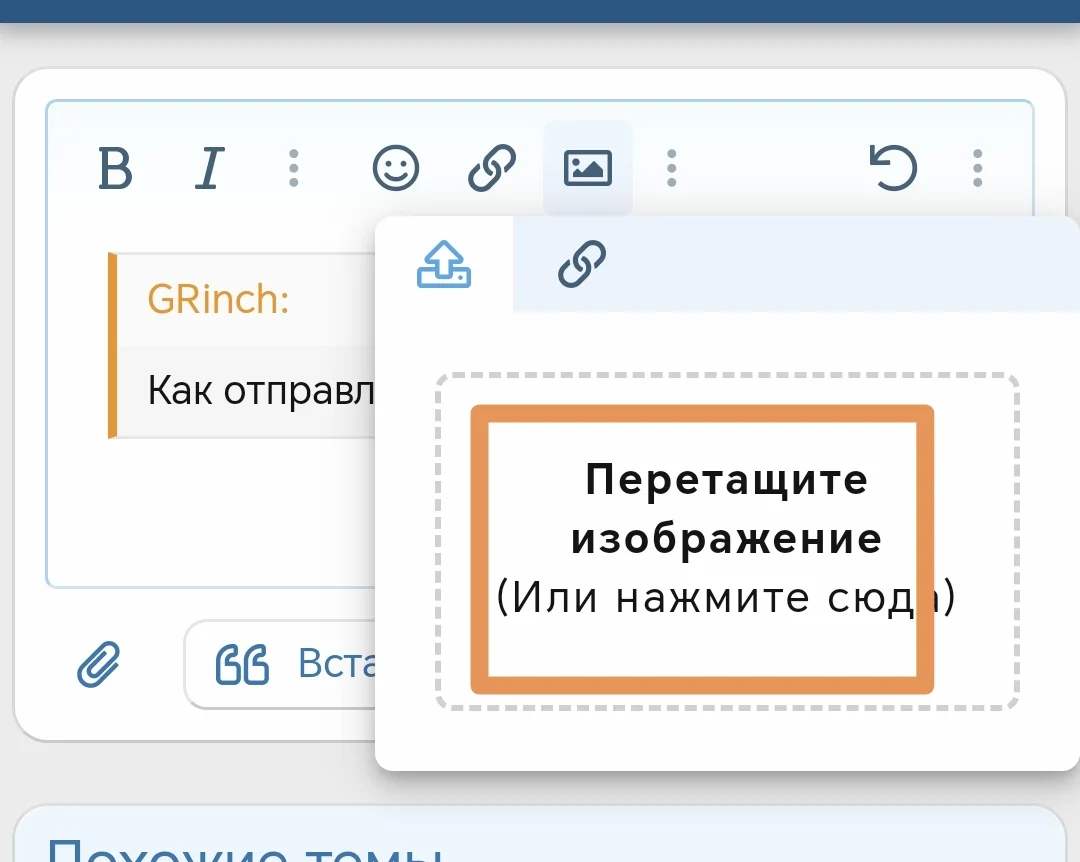
Task: Open the overflow menu next to Italic
Action: (293, 168)
